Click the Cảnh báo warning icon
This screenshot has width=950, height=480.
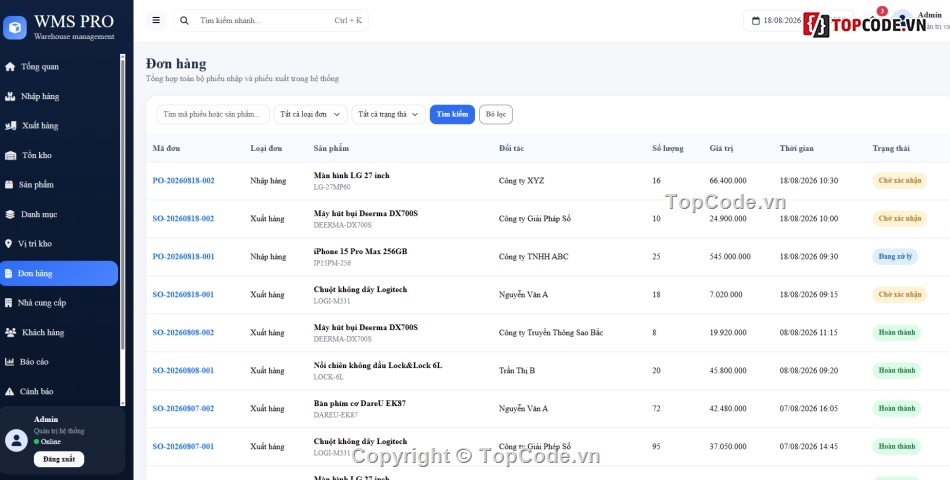tap(9, 392)
